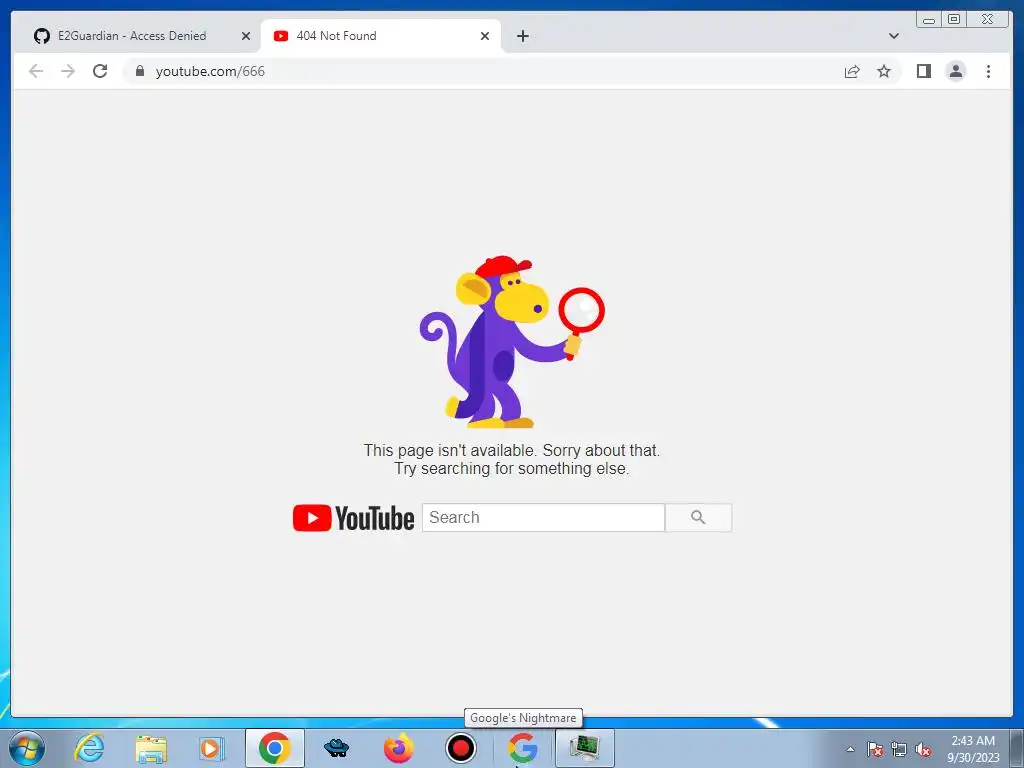1024x768 pixels.
Task: Click the Show desktop button by the clock
Action: pyautogui.click(x=1017, y=749)
